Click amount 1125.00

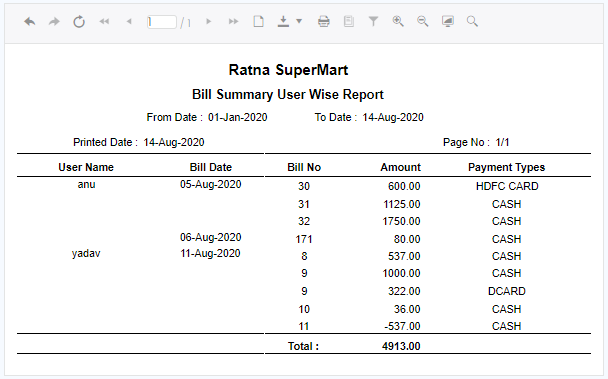click(402, 204)
